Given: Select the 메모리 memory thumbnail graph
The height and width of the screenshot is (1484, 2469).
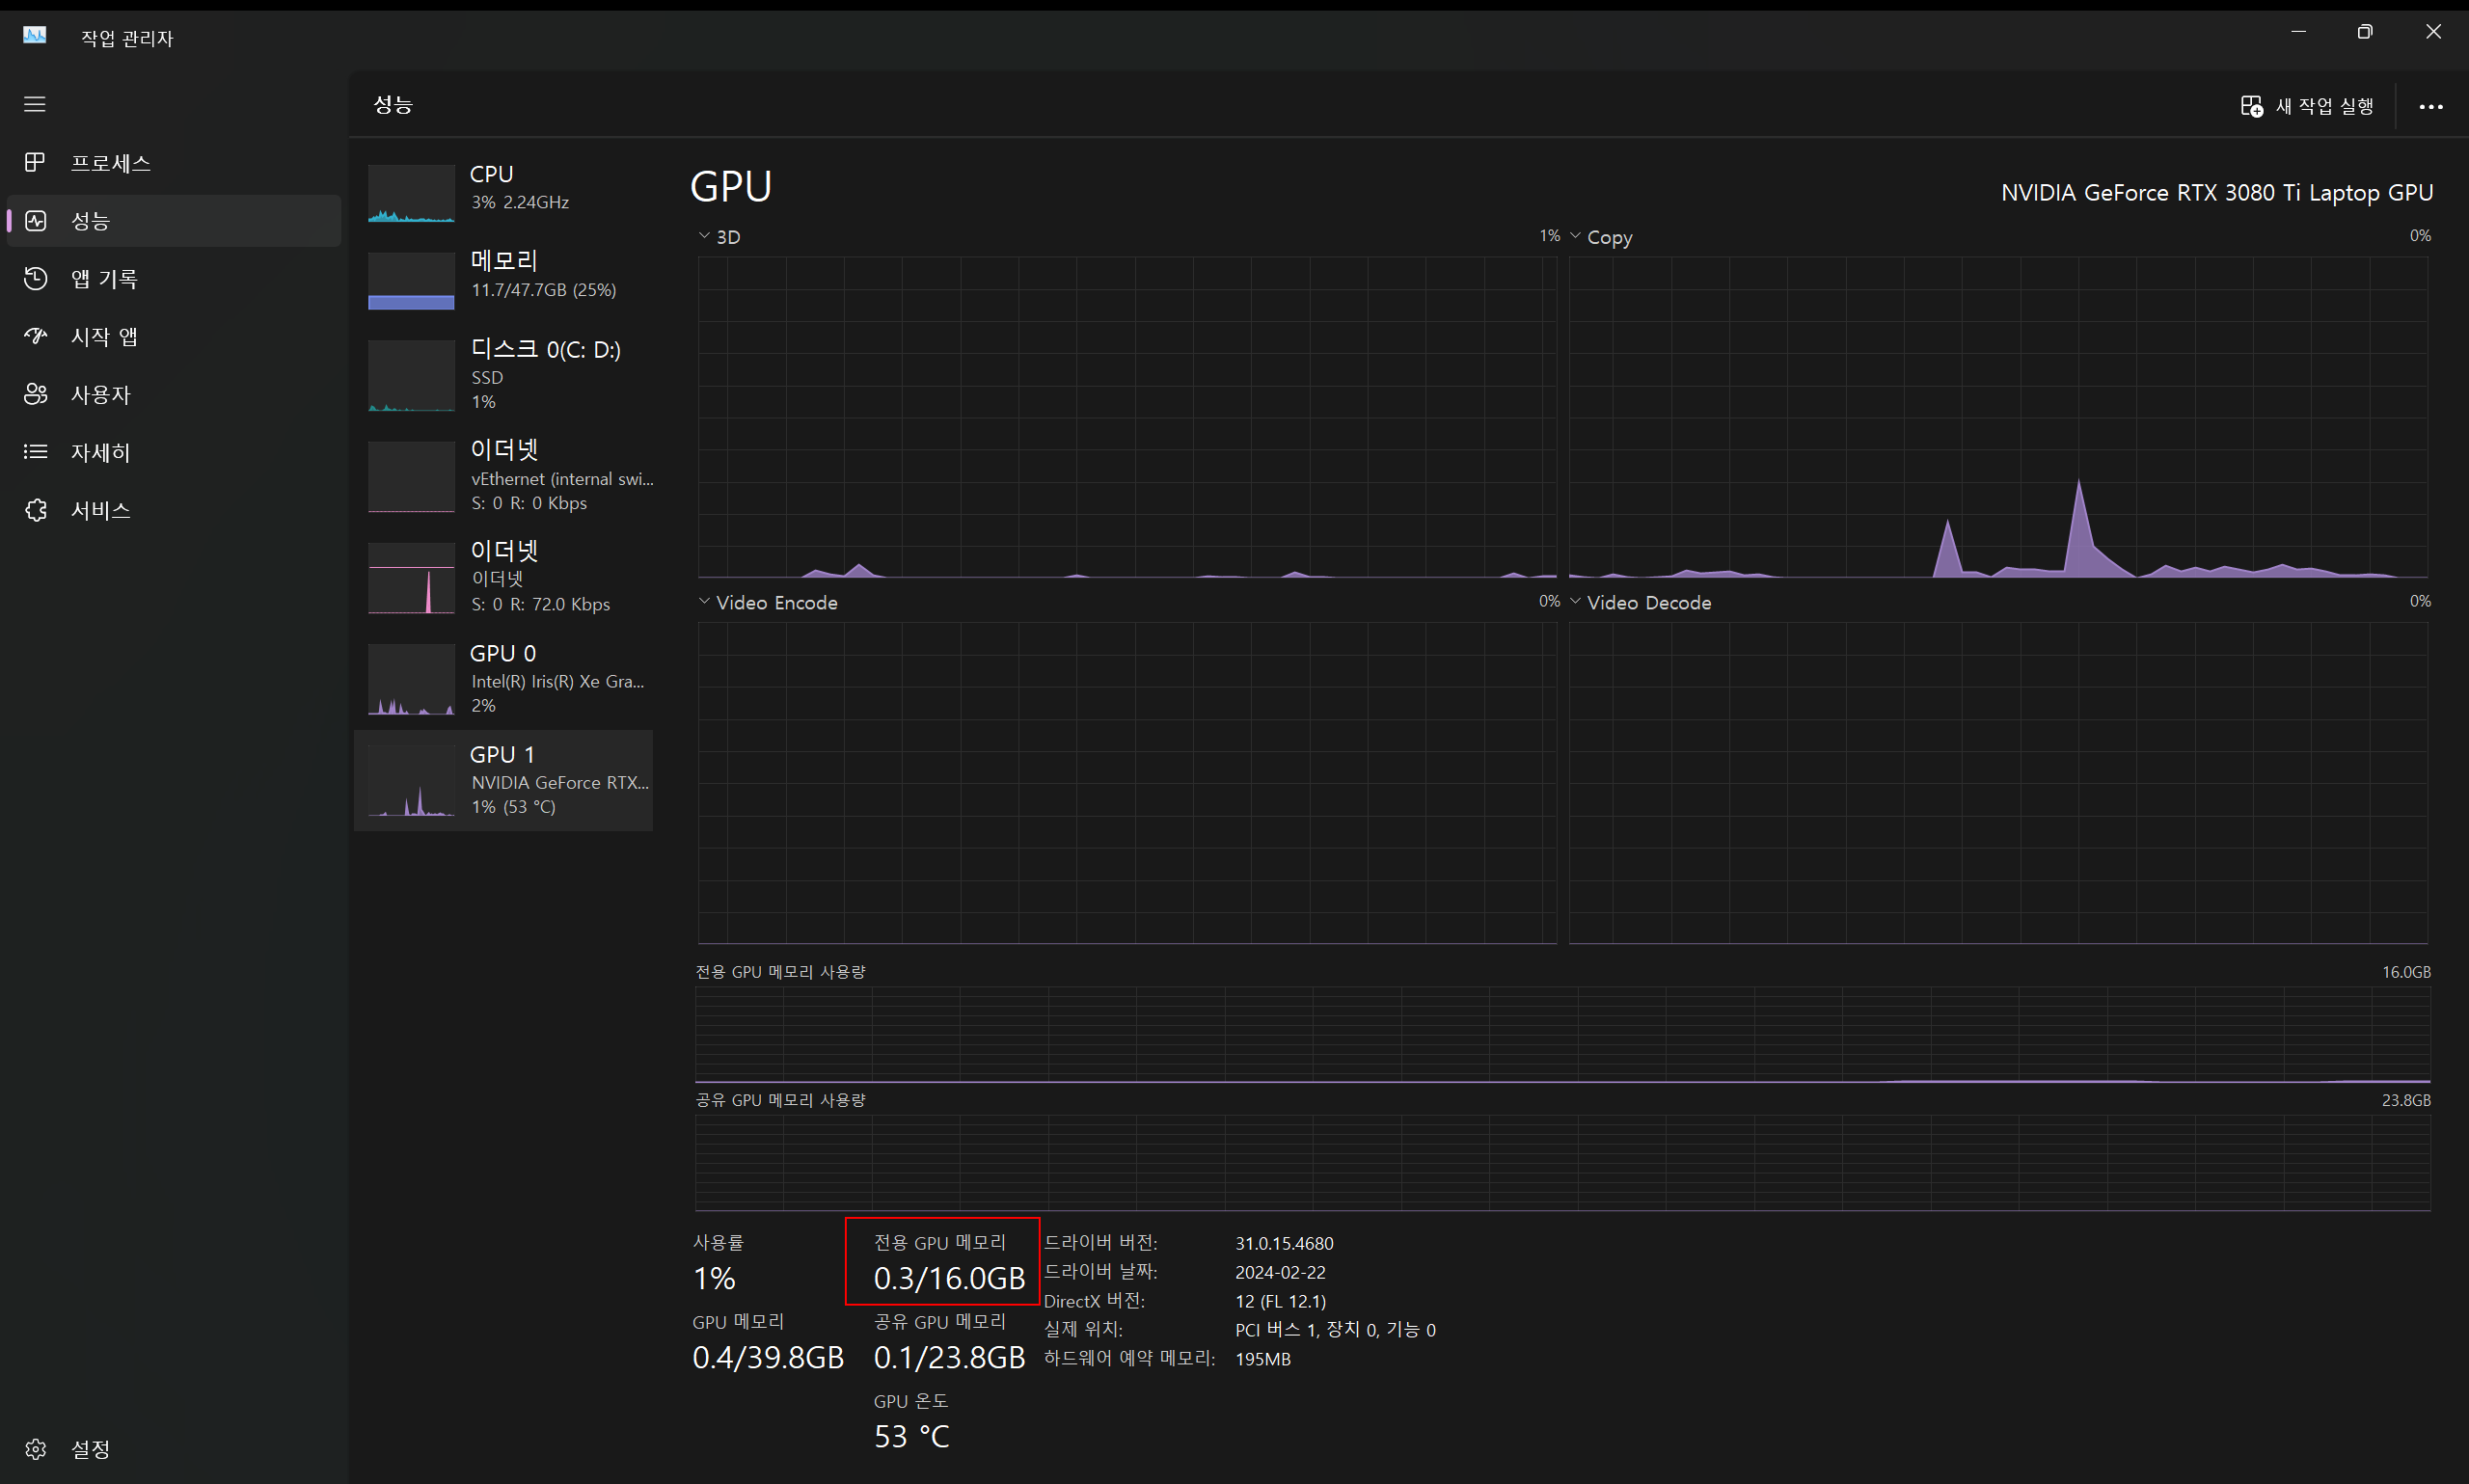Looking at the screenshot, I should click(411, 281).
